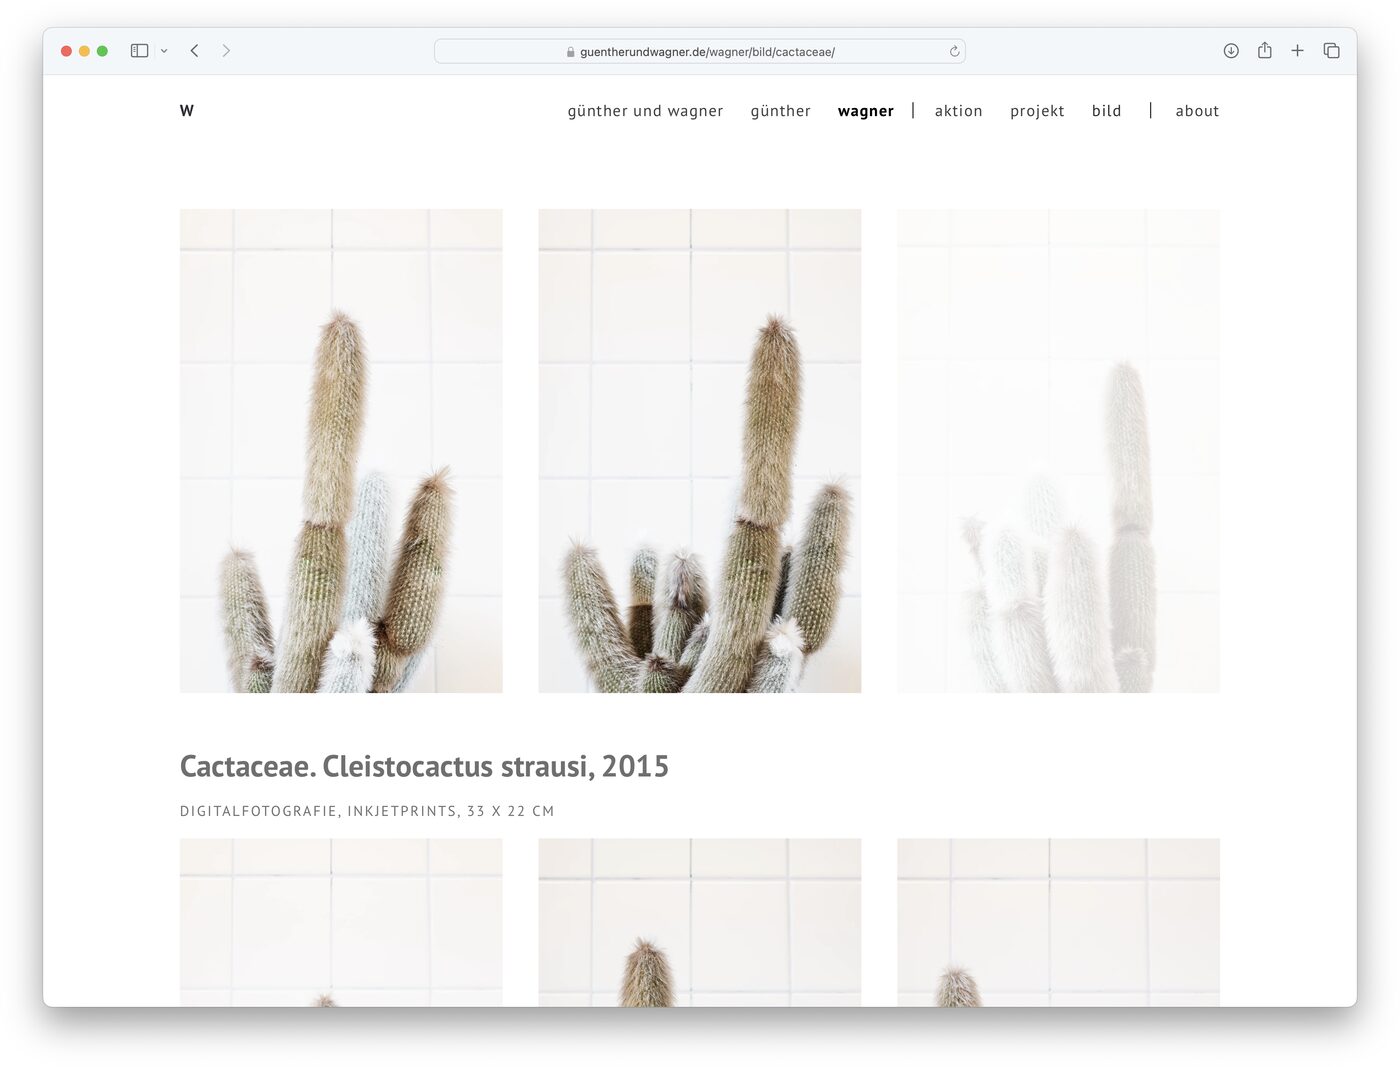
Task: Go to the bild section
Action: (1107, 111)
